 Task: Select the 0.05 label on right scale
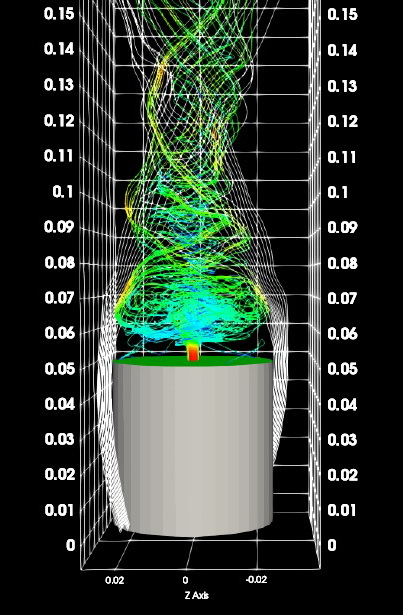click(x=343, y=369)
